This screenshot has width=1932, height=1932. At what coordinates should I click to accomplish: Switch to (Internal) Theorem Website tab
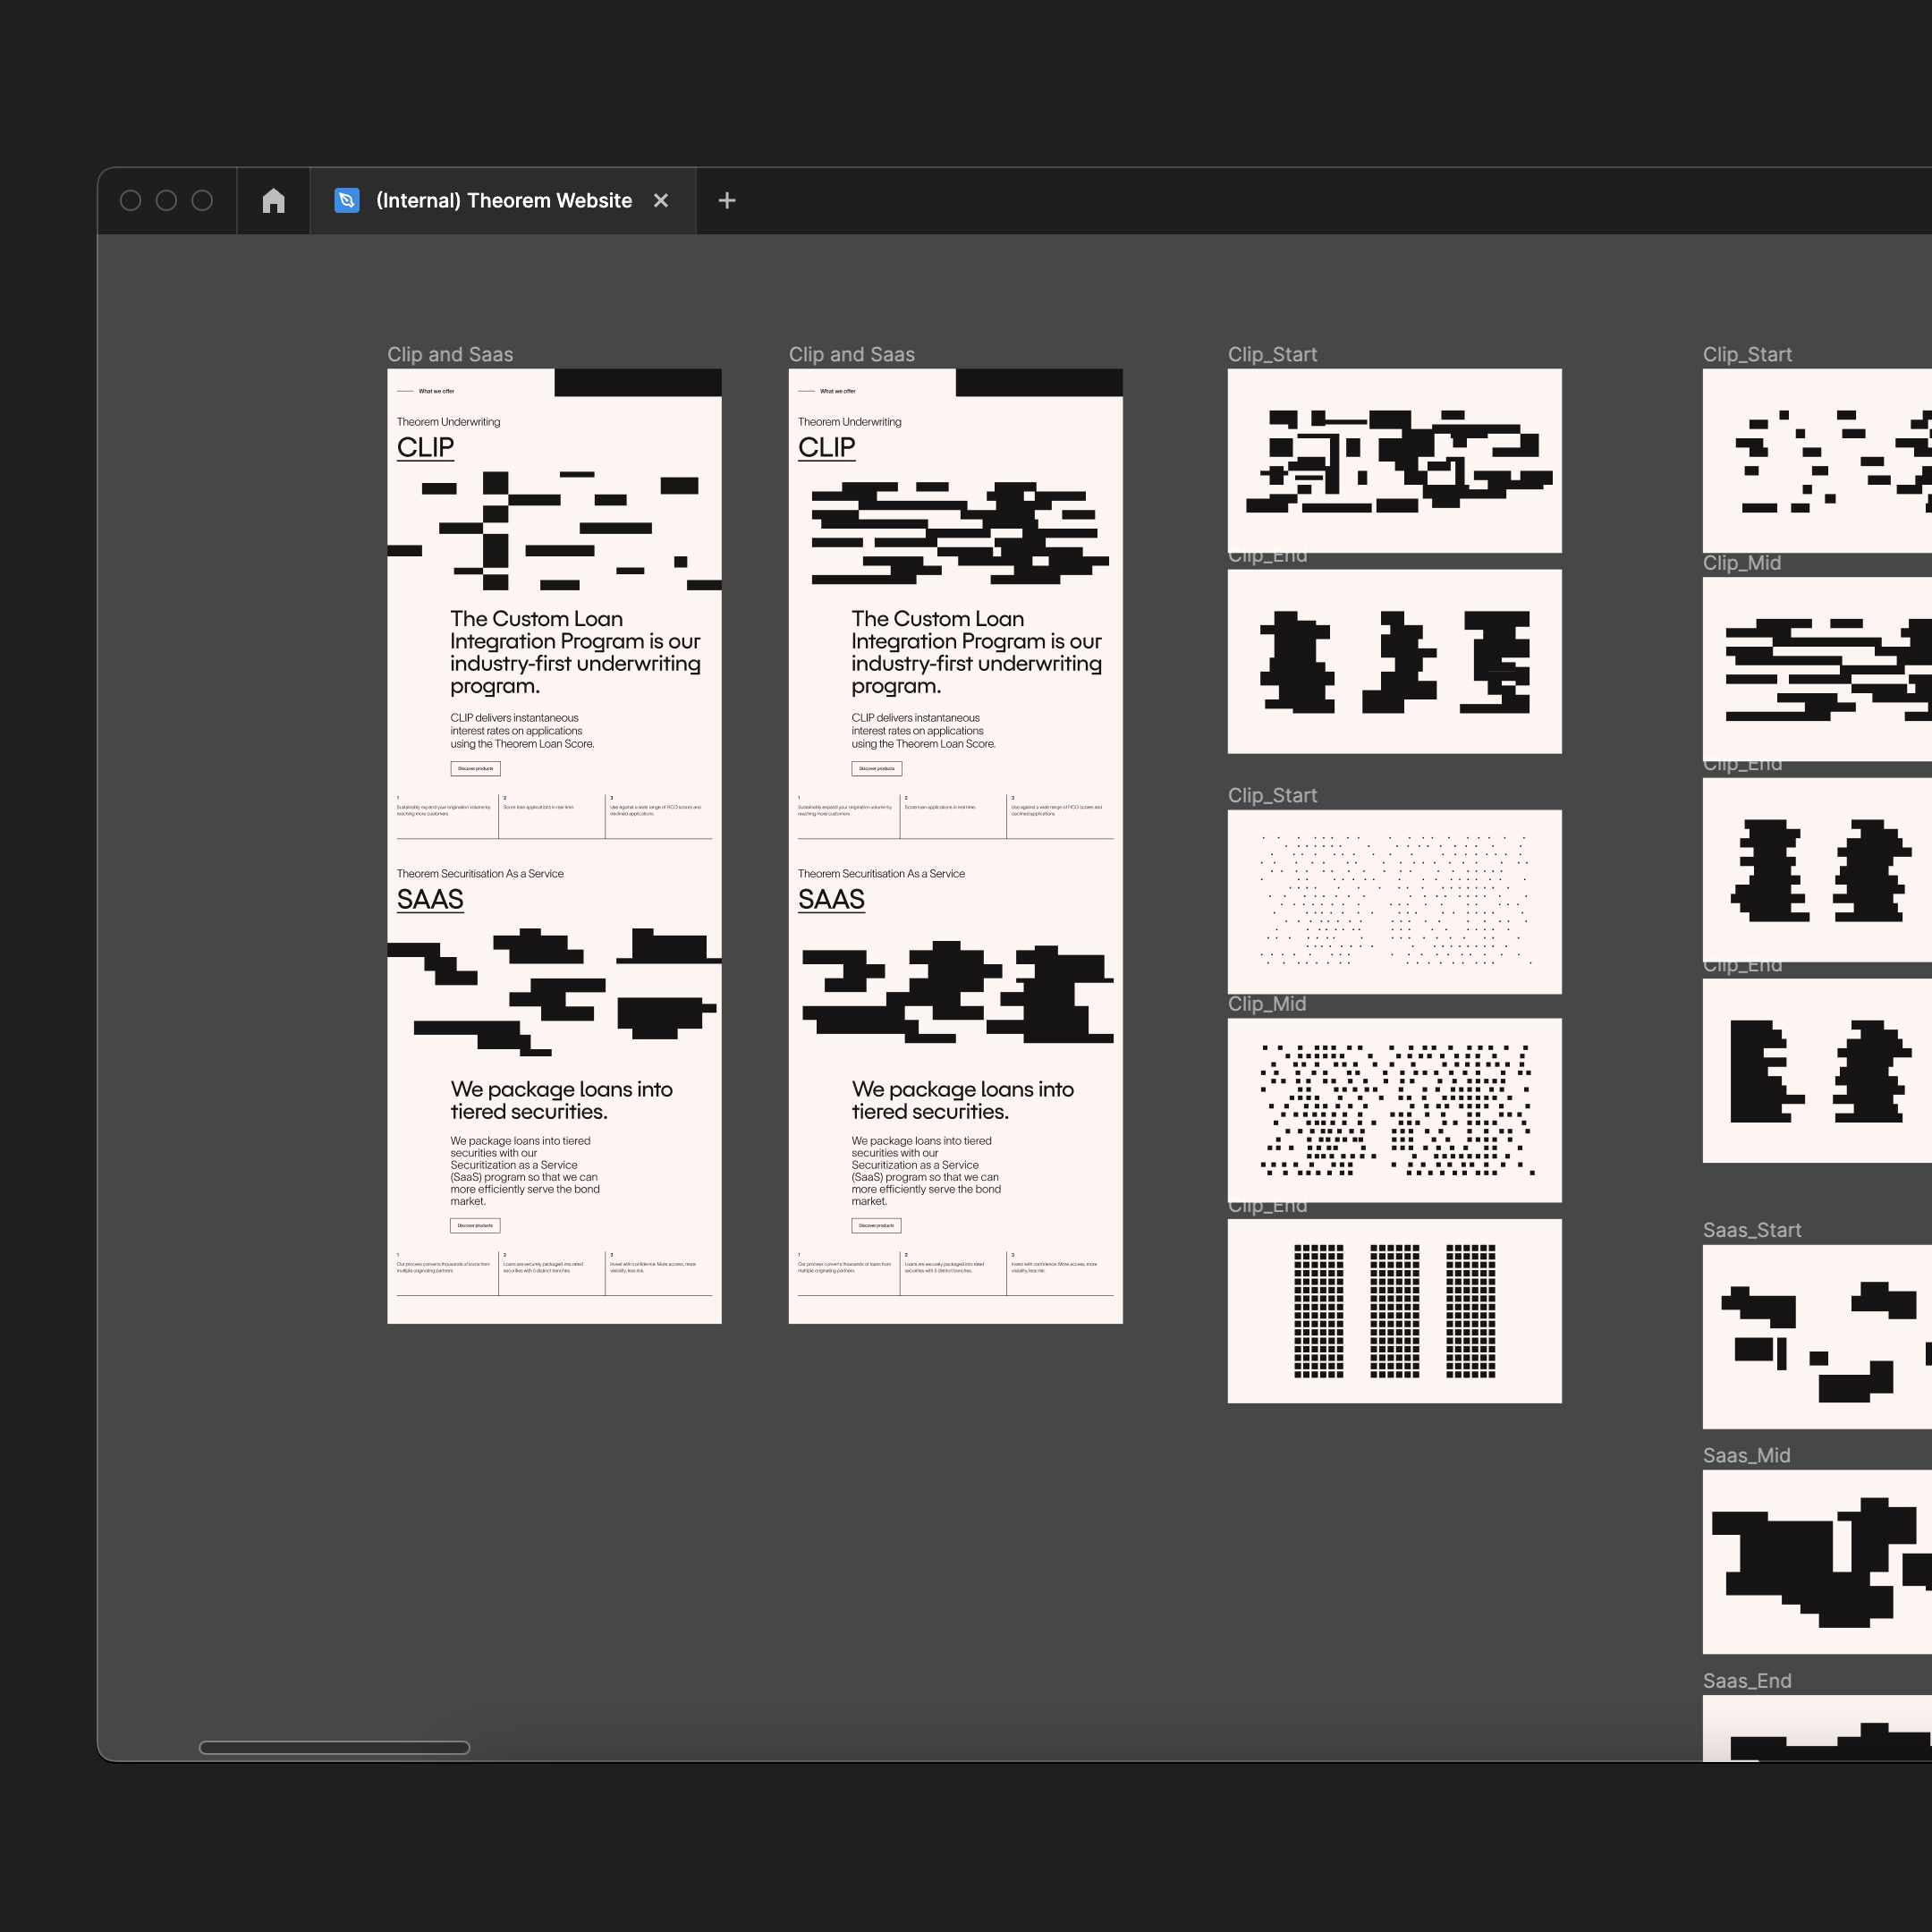(503, 201)
